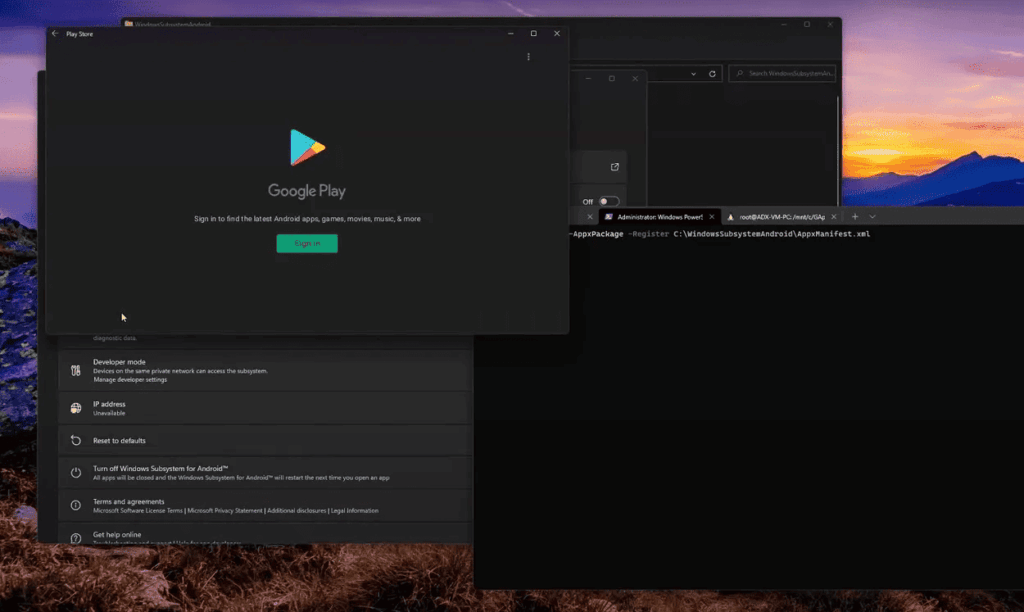Screen dimensions: 1024x612
Task: Click the Developer mode heading
Action: click(x=119, y=362)
